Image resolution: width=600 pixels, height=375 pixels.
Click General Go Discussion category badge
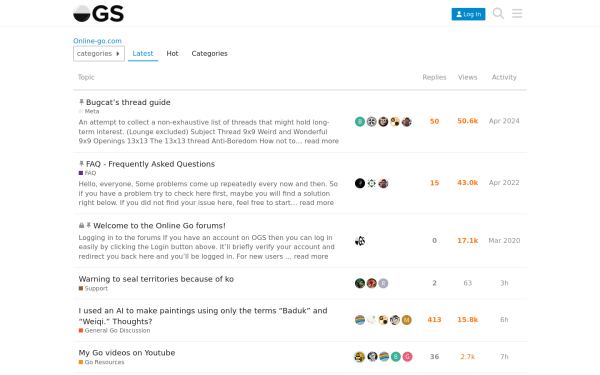tap(114, 331)
